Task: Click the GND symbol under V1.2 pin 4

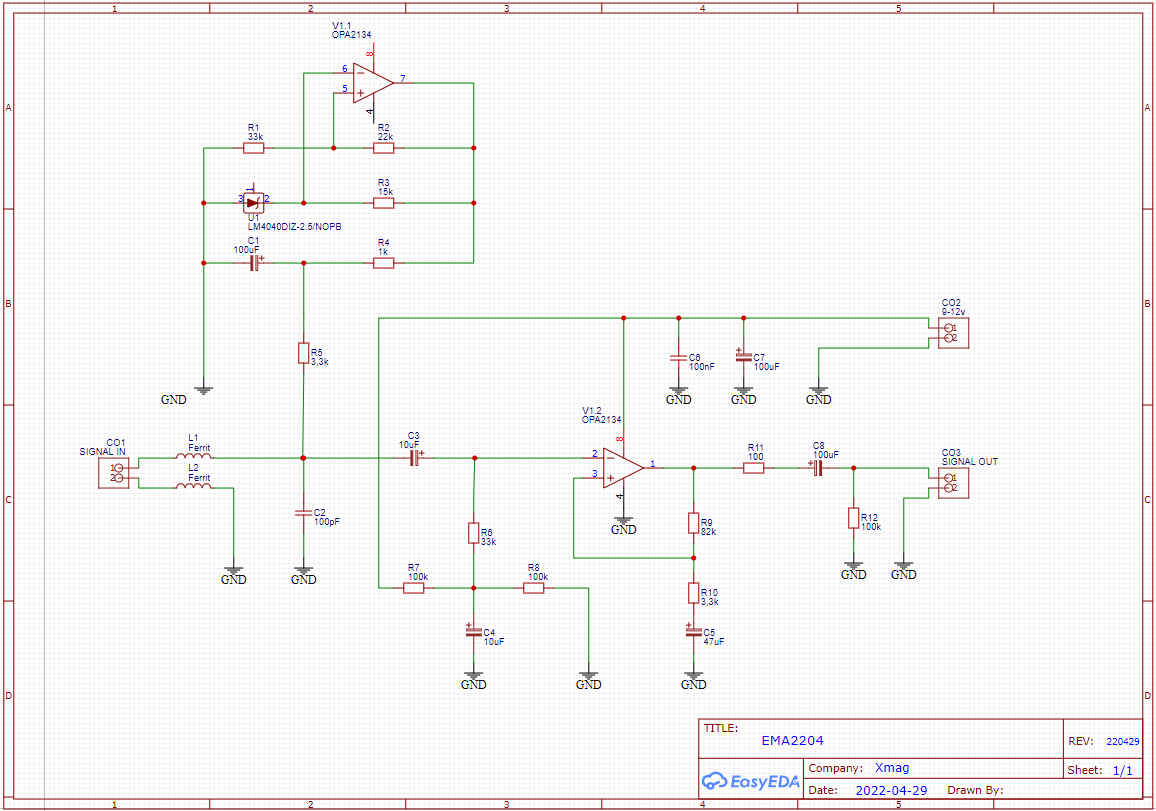Action: (x=624, y=525)
